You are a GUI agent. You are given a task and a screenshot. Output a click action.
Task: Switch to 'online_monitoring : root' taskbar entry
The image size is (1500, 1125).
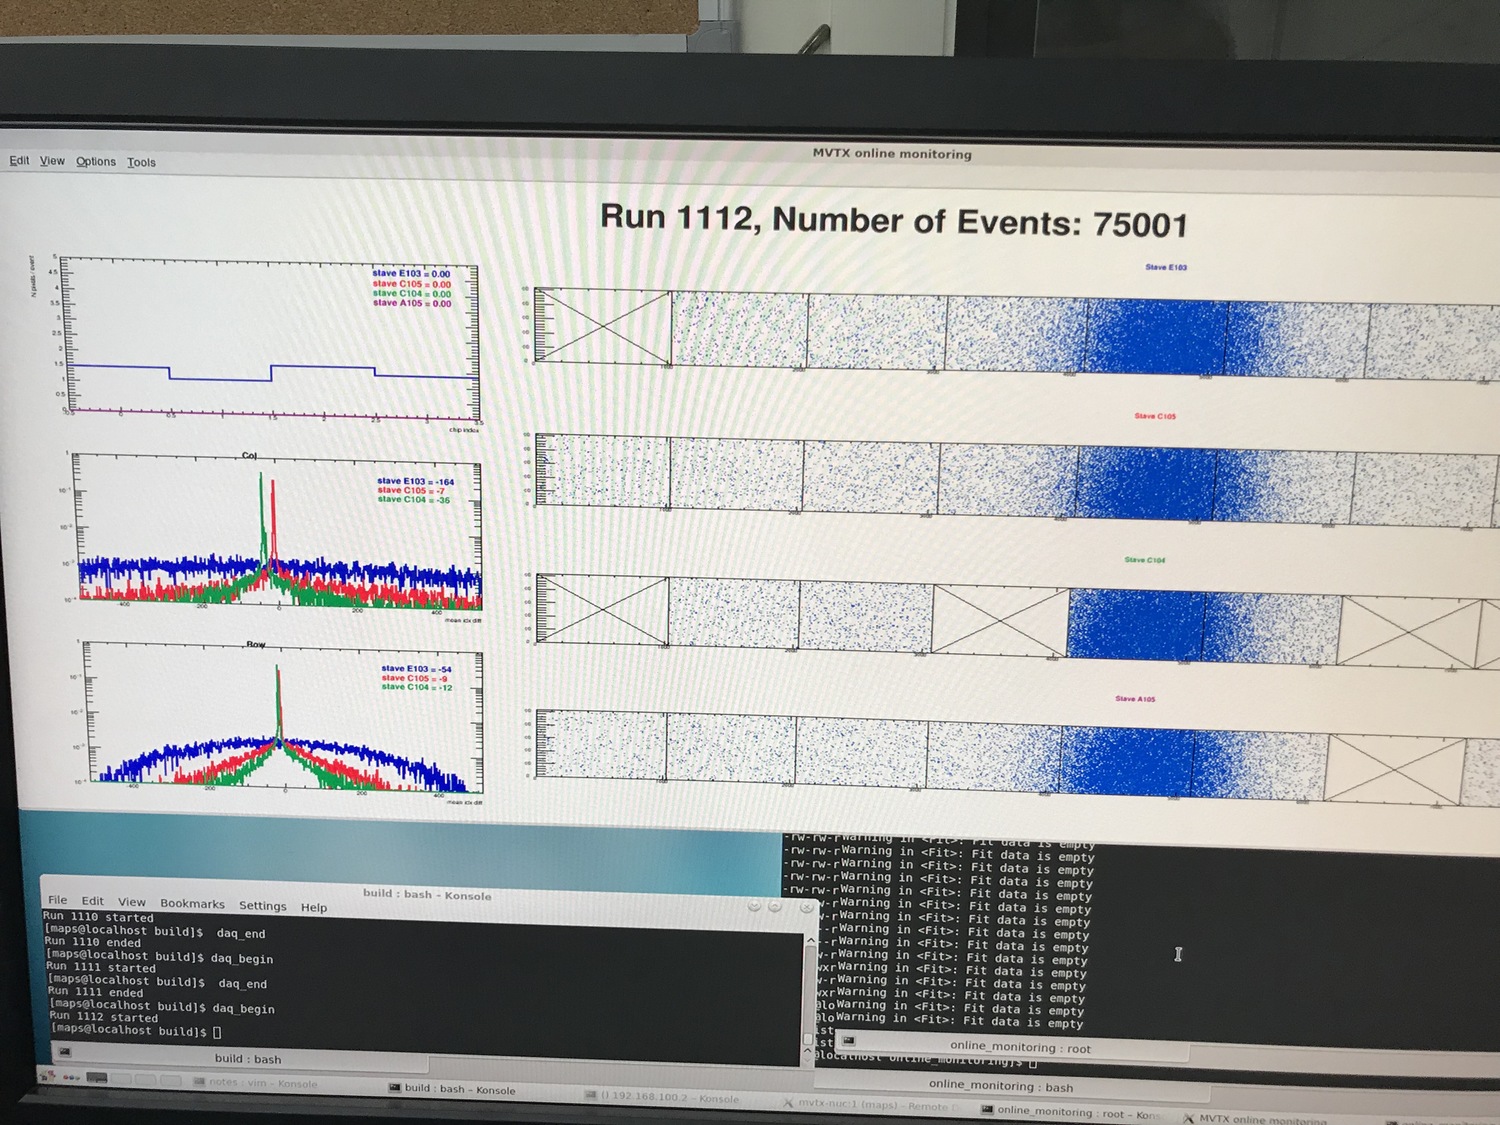1072,1112
